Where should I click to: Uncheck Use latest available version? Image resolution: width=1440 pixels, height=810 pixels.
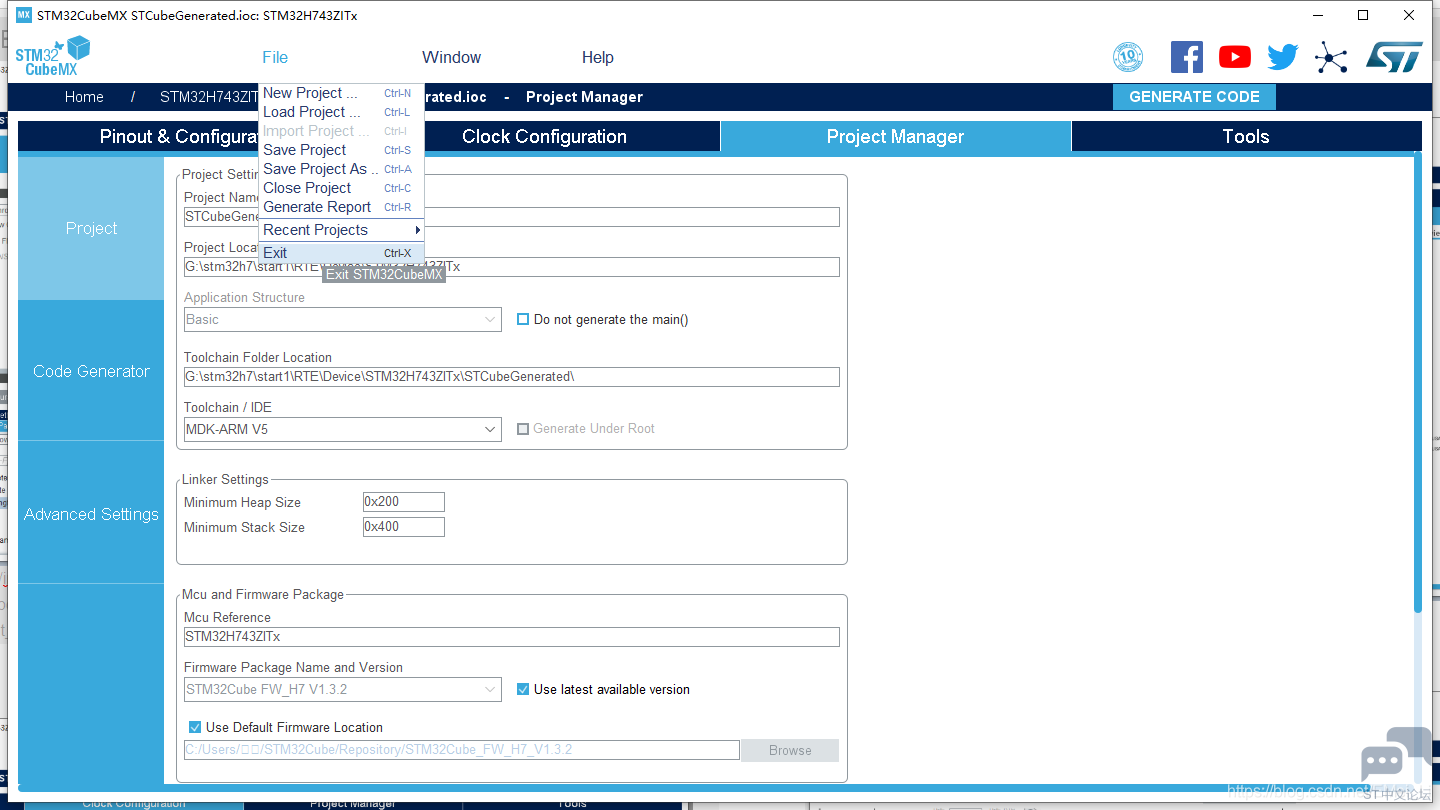click(x=523, y=689)
